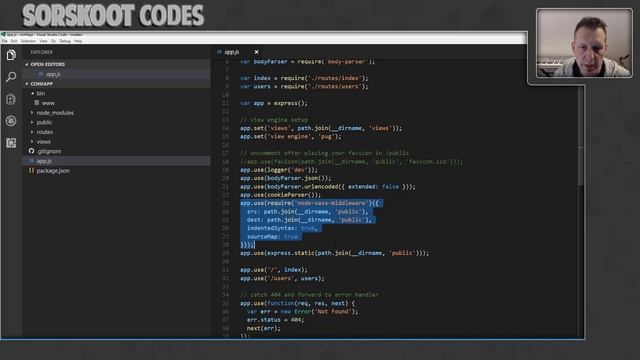The height and width of the screenshot is (360, 640).
Task: Click line with next(err);
Action: pos(264,328)
